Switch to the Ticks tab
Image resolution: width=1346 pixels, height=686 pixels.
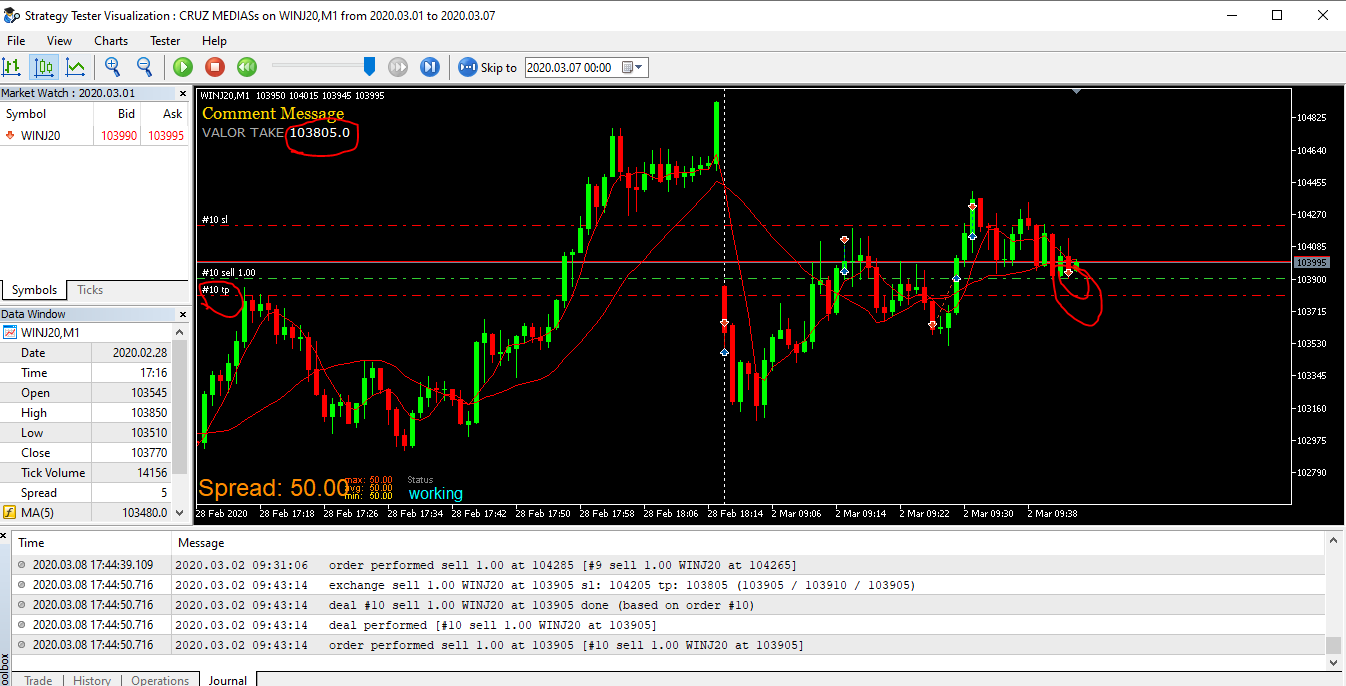click(90, 290)
